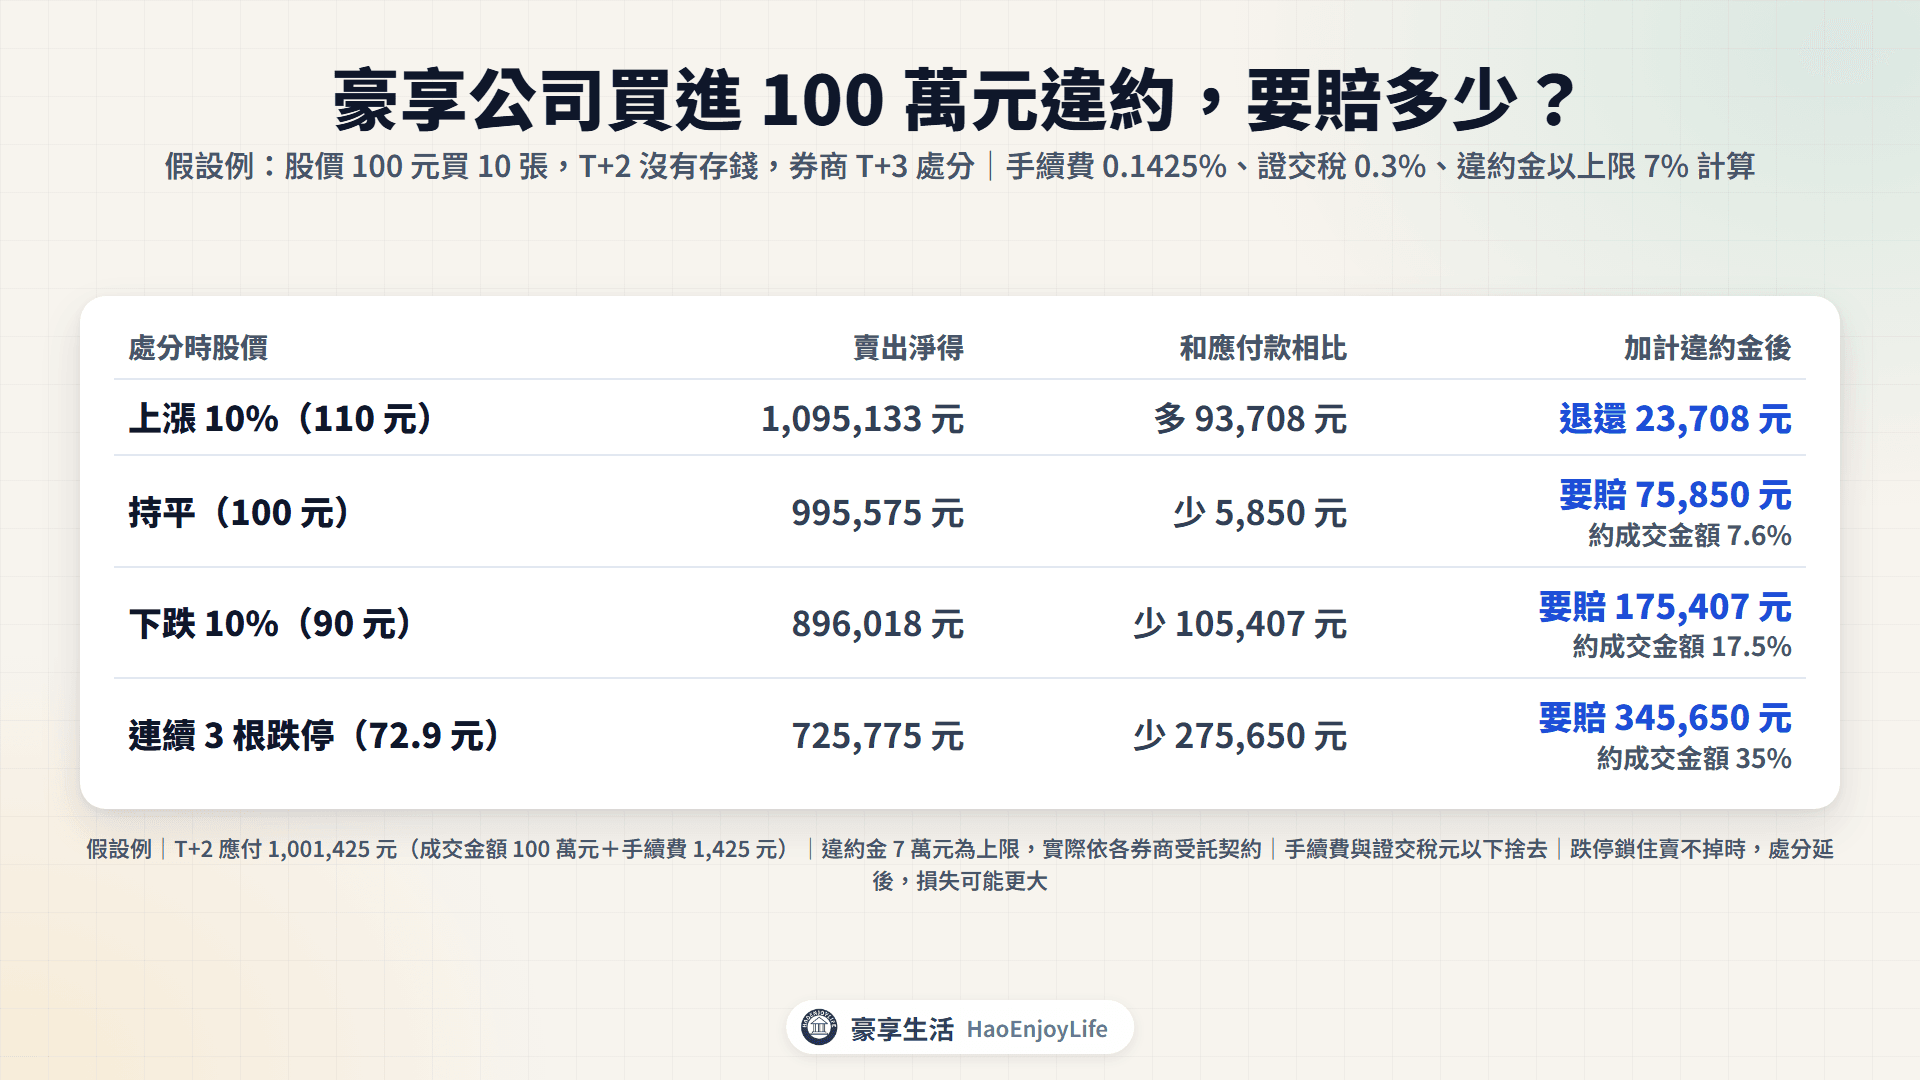Click the footnote about 違約金 7 萬元為上限
Image resolution: width=1920 pixels, height=1080 pixels.
pyautogui.click(x=1041, y=849)
